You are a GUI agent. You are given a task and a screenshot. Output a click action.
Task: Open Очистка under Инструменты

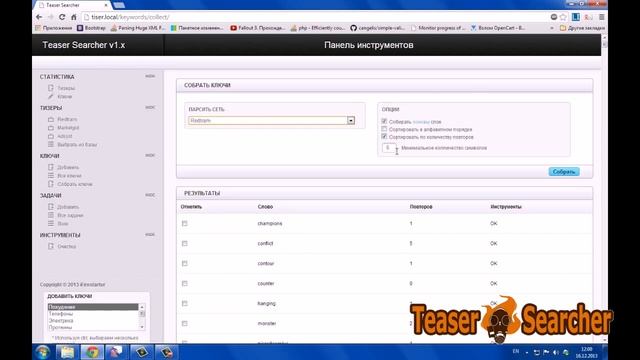(67, 247)
